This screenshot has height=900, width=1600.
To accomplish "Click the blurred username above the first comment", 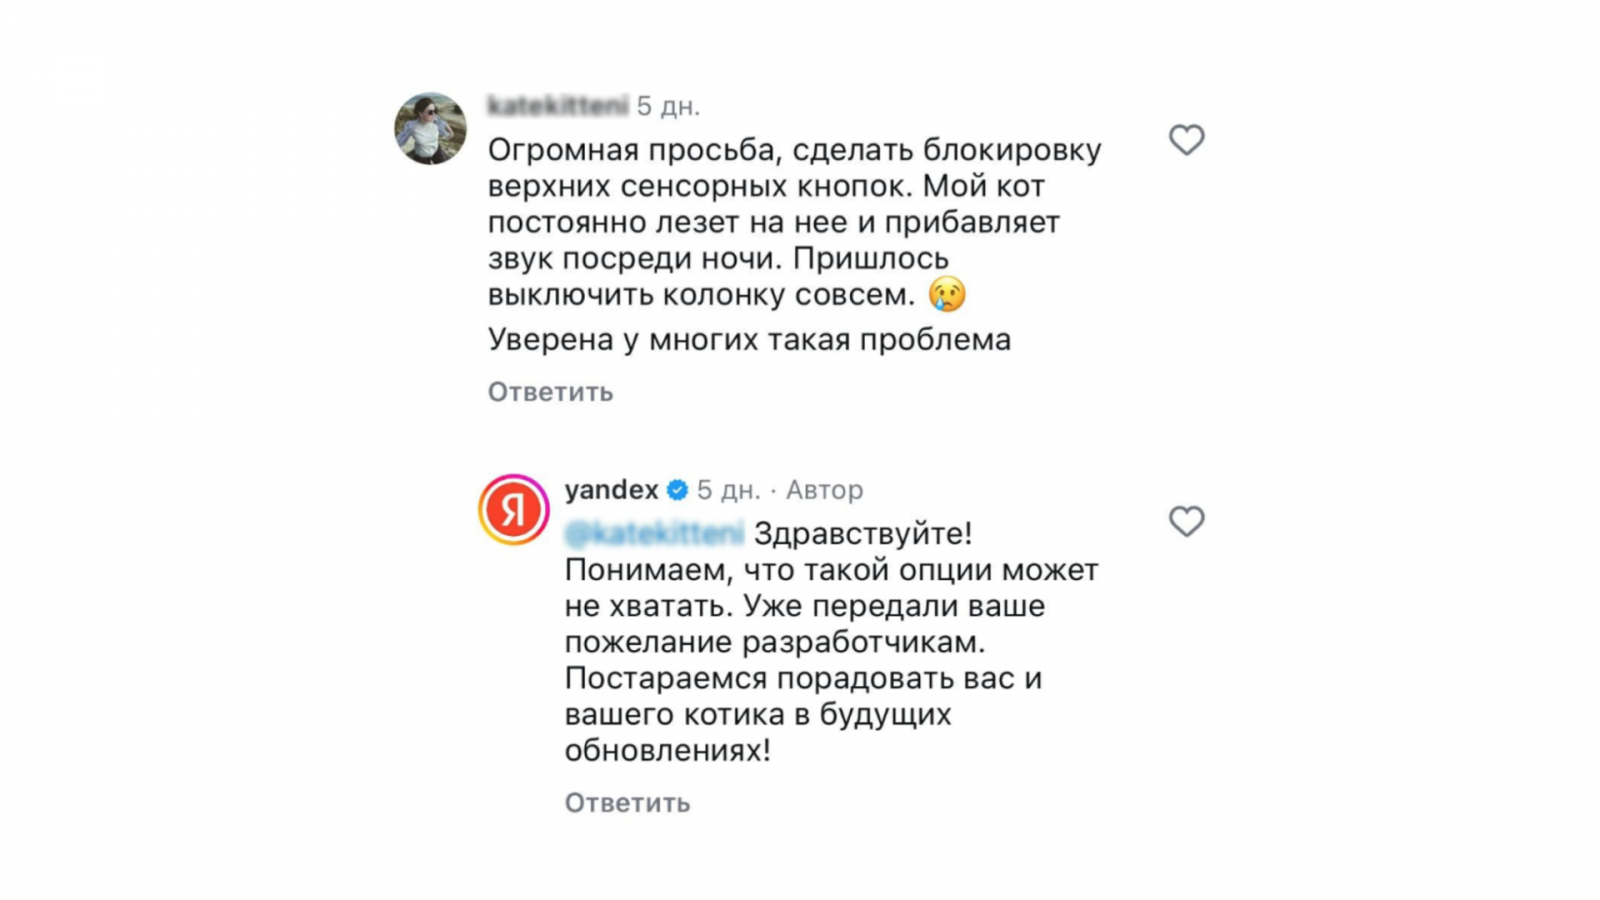I will [x=557, y=105].
